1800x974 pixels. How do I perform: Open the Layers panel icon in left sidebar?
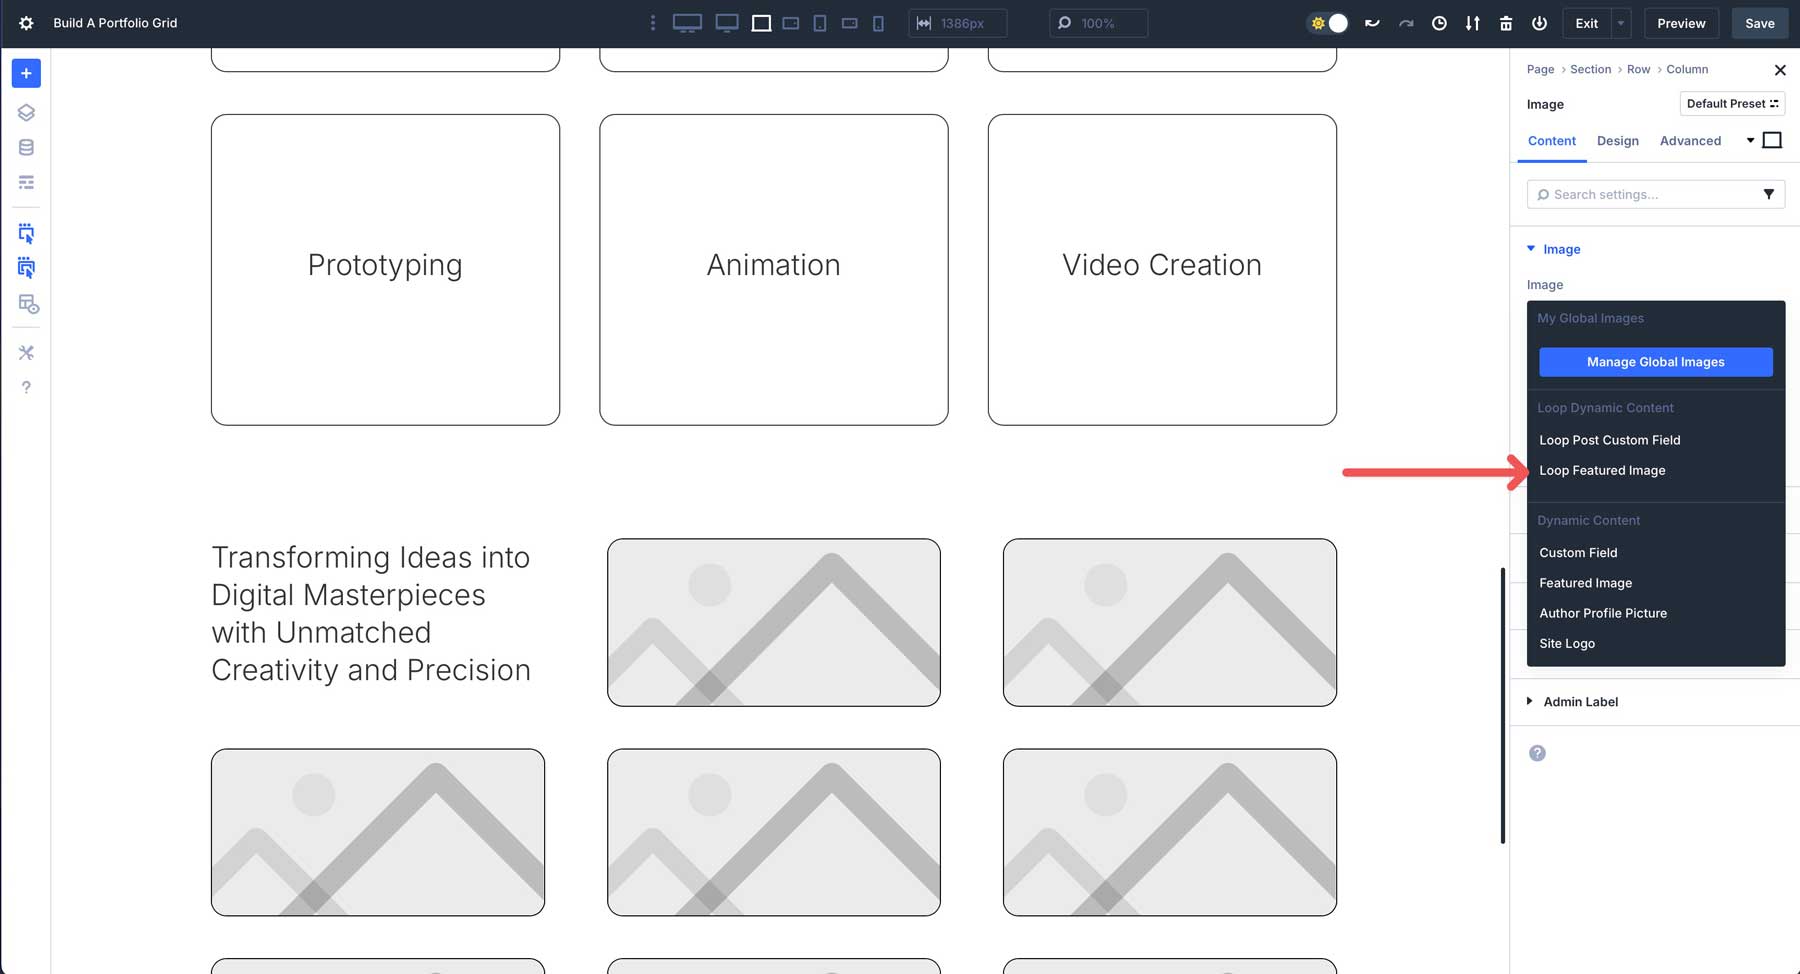26,112
